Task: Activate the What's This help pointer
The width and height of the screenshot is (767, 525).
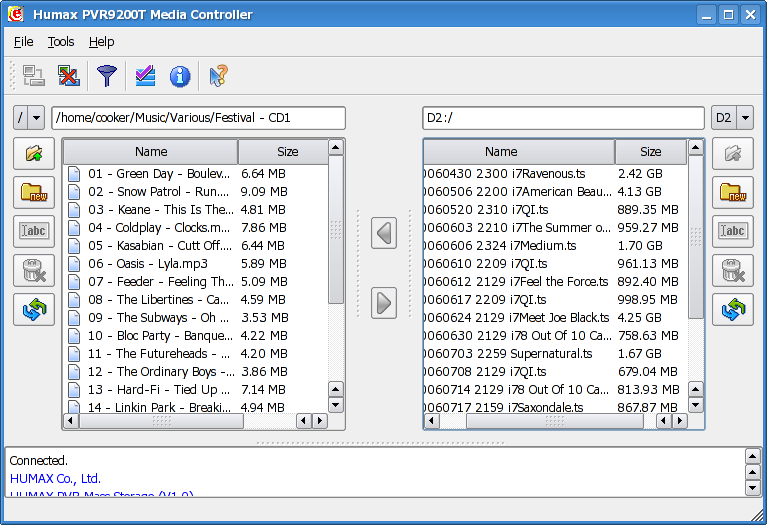Action: point(218,76)
